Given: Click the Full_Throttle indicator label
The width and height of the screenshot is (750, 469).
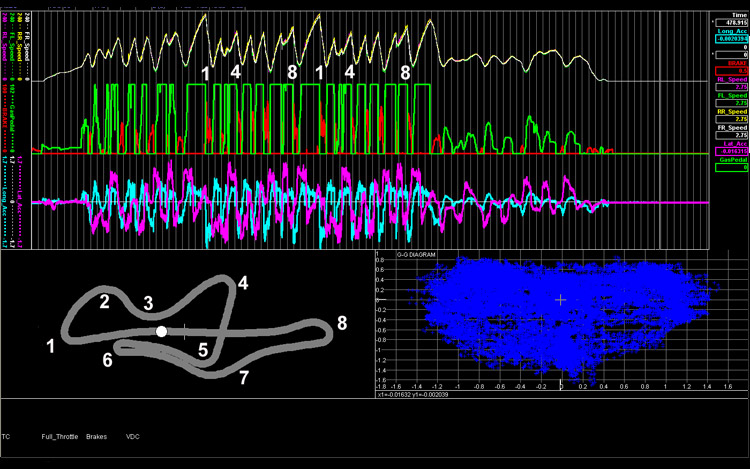Looking at the screenshot, I should pos(59,437).
